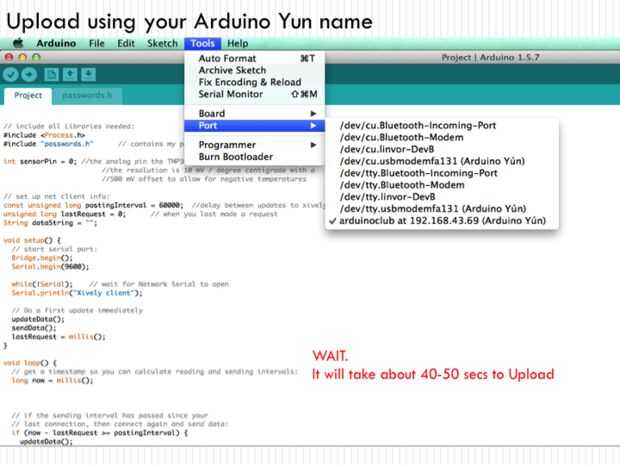Expand the Board submenu
620x465 pixels.
(x=254, y=113)
